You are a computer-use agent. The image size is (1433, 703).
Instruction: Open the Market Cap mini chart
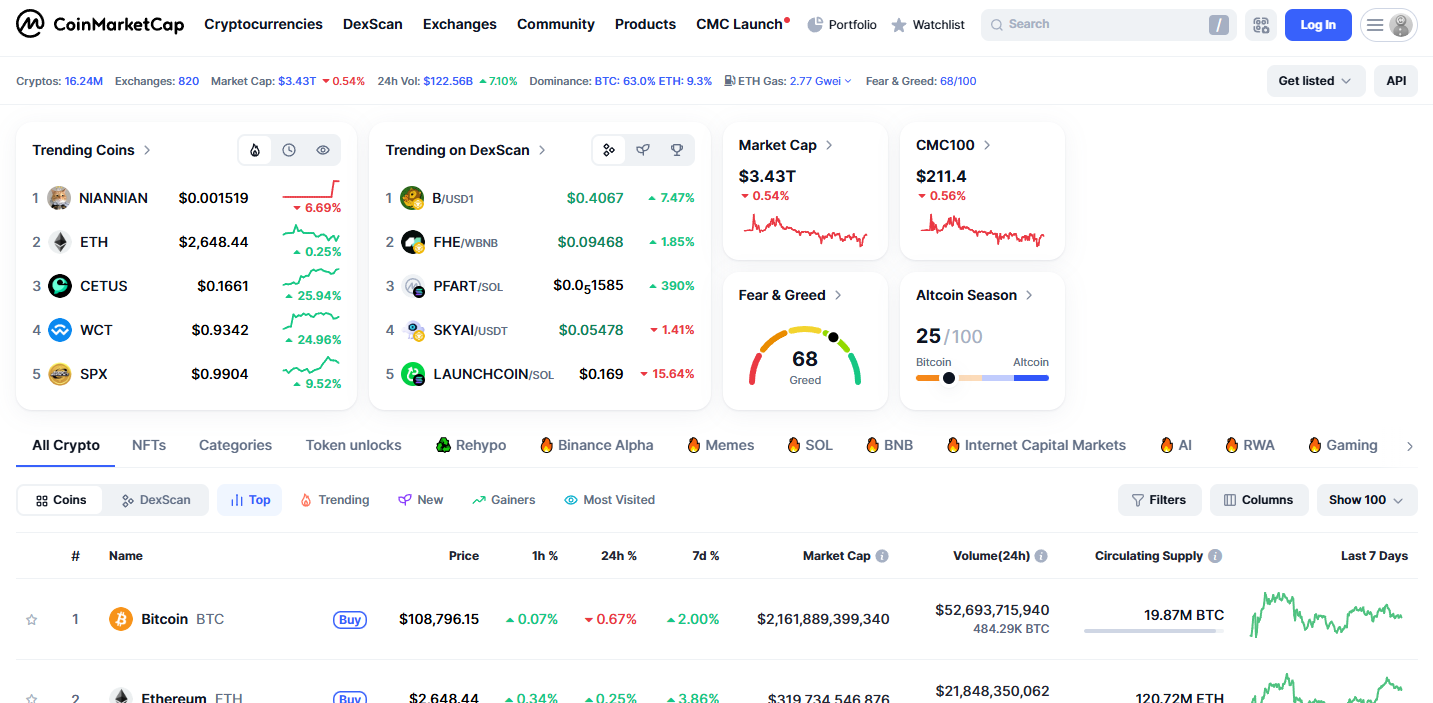click(x=805, y=231)
